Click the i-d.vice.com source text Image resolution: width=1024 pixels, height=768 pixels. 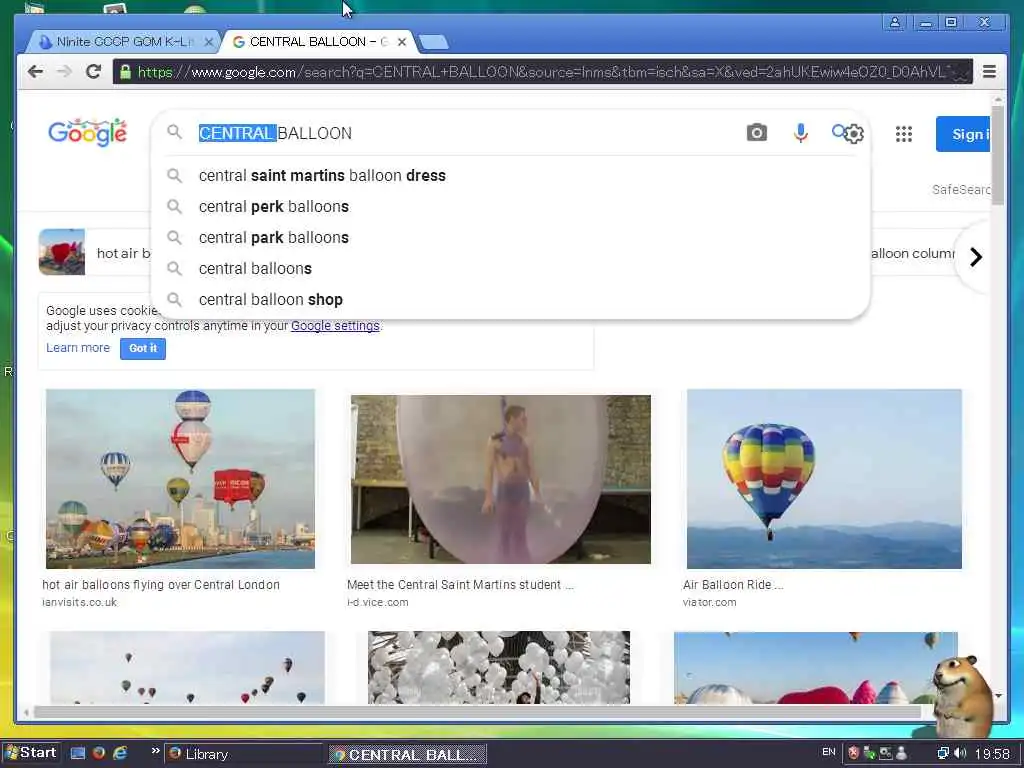[377, 602]
